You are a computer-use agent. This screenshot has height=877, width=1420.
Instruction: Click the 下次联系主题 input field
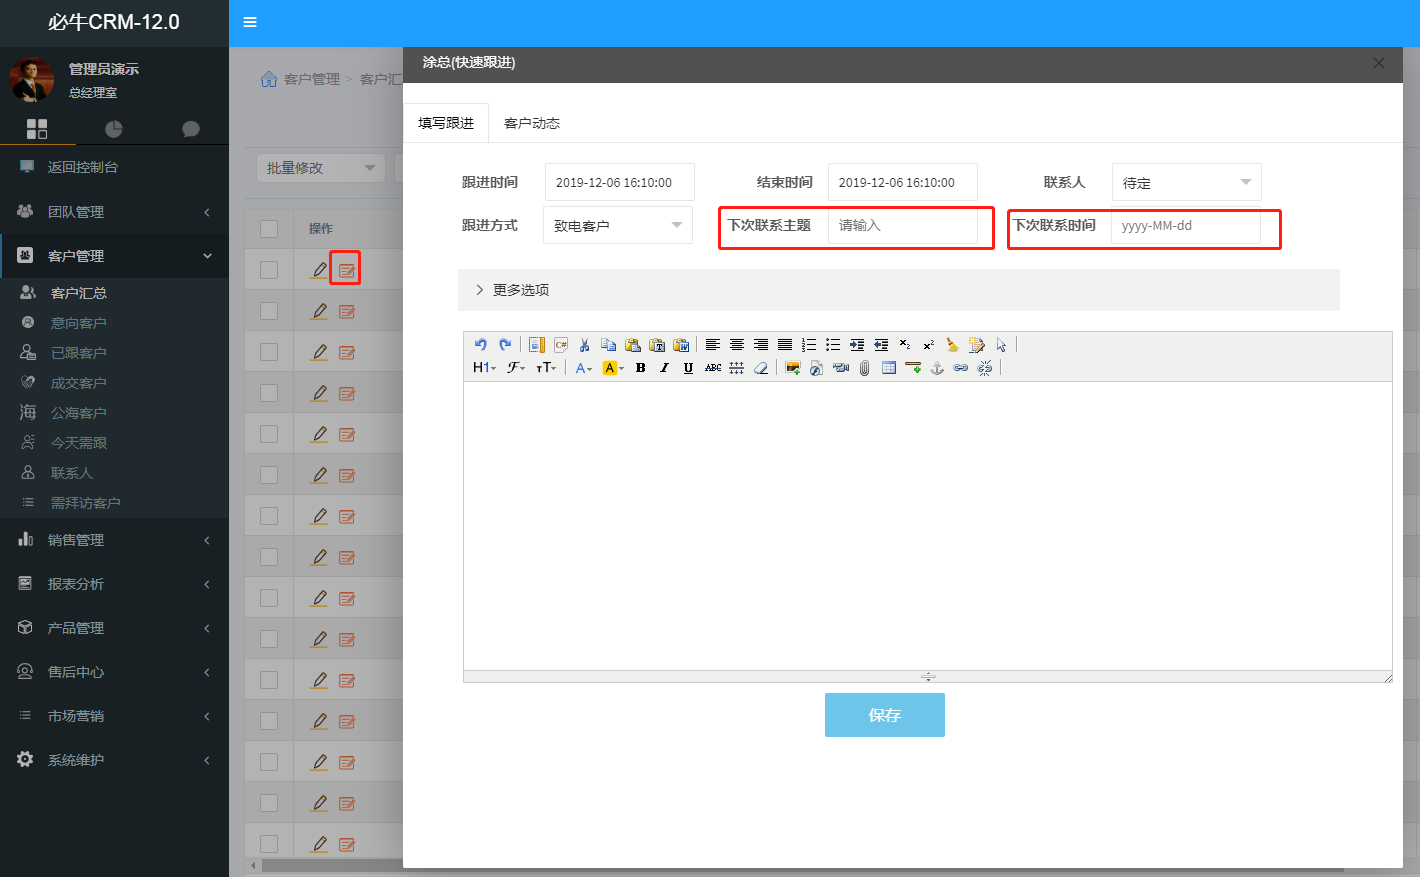903,225
